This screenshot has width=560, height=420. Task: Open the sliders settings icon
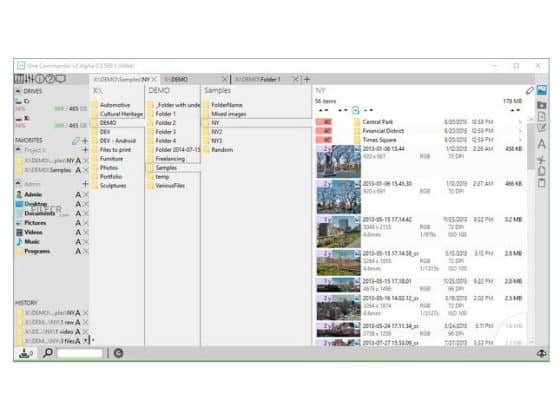click(29, 79)
